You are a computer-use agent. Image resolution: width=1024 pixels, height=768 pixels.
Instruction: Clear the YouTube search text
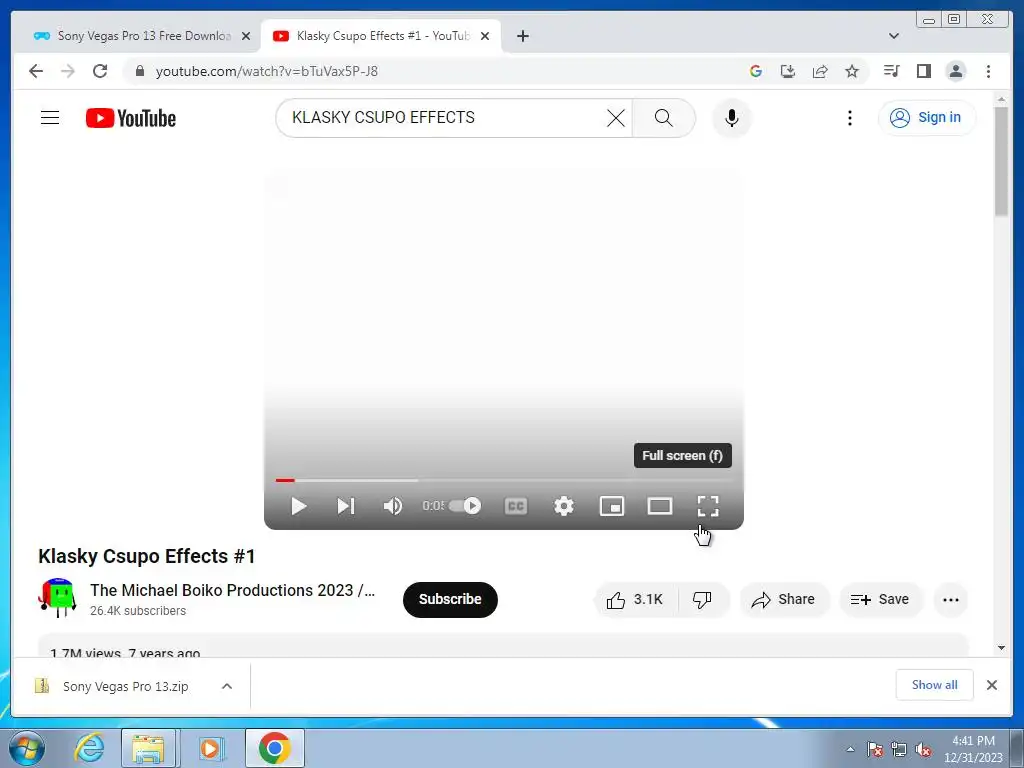click(x=616, y=118)
